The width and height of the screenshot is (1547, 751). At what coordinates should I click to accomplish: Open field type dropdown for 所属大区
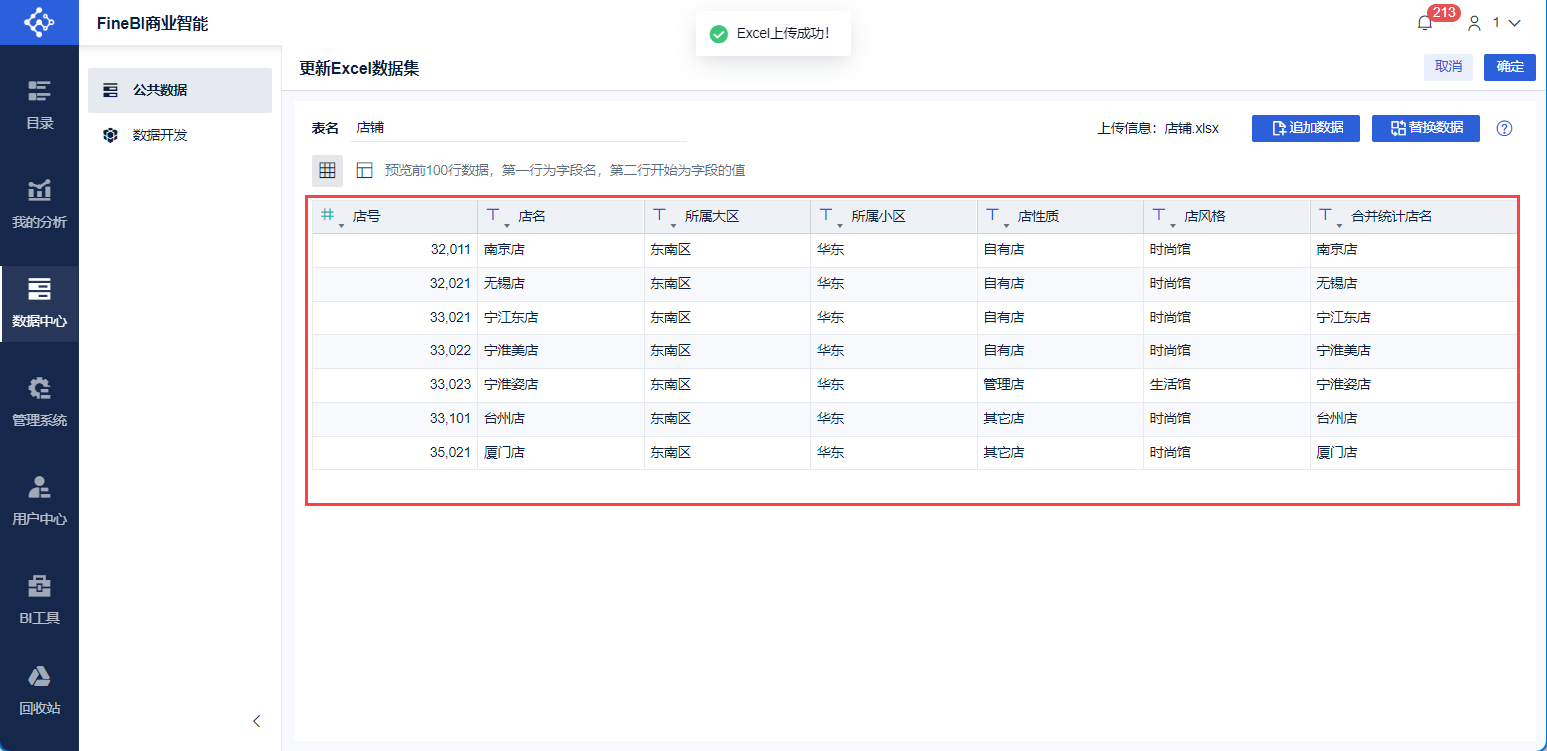tap(674, 226)
